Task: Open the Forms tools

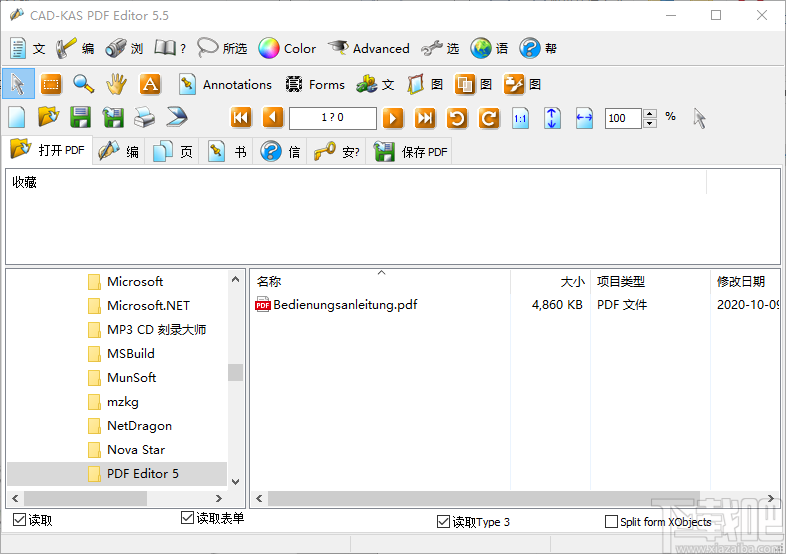Action: click(315, 85)
